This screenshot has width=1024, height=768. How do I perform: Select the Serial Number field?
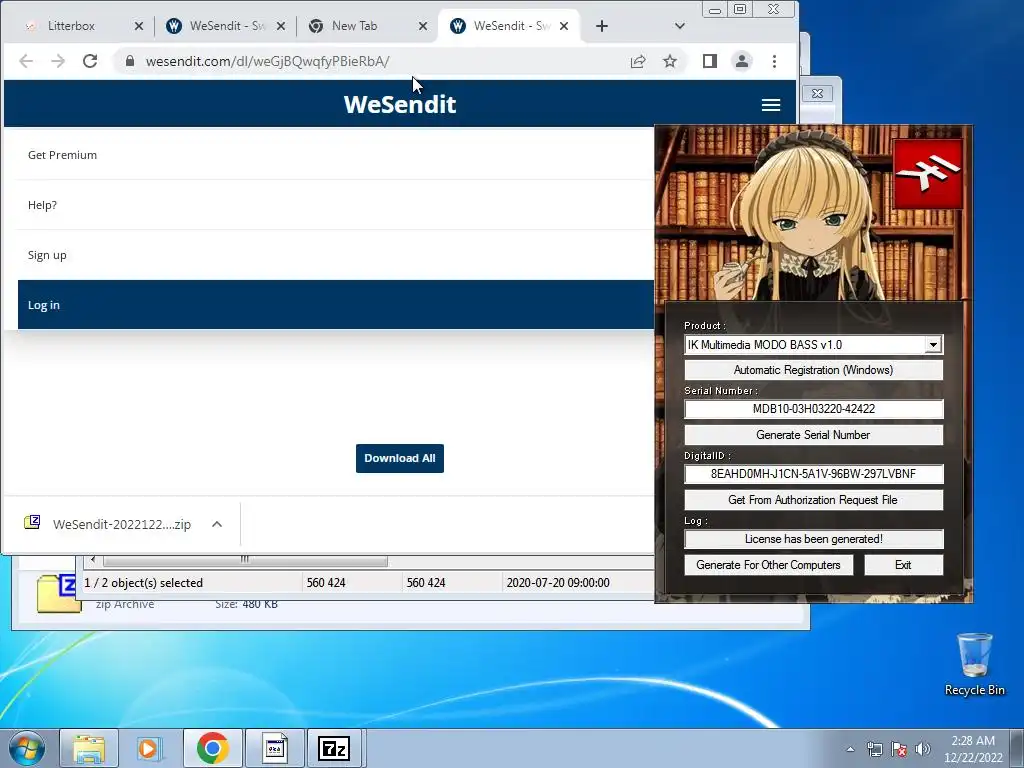[x=814, y=409]
